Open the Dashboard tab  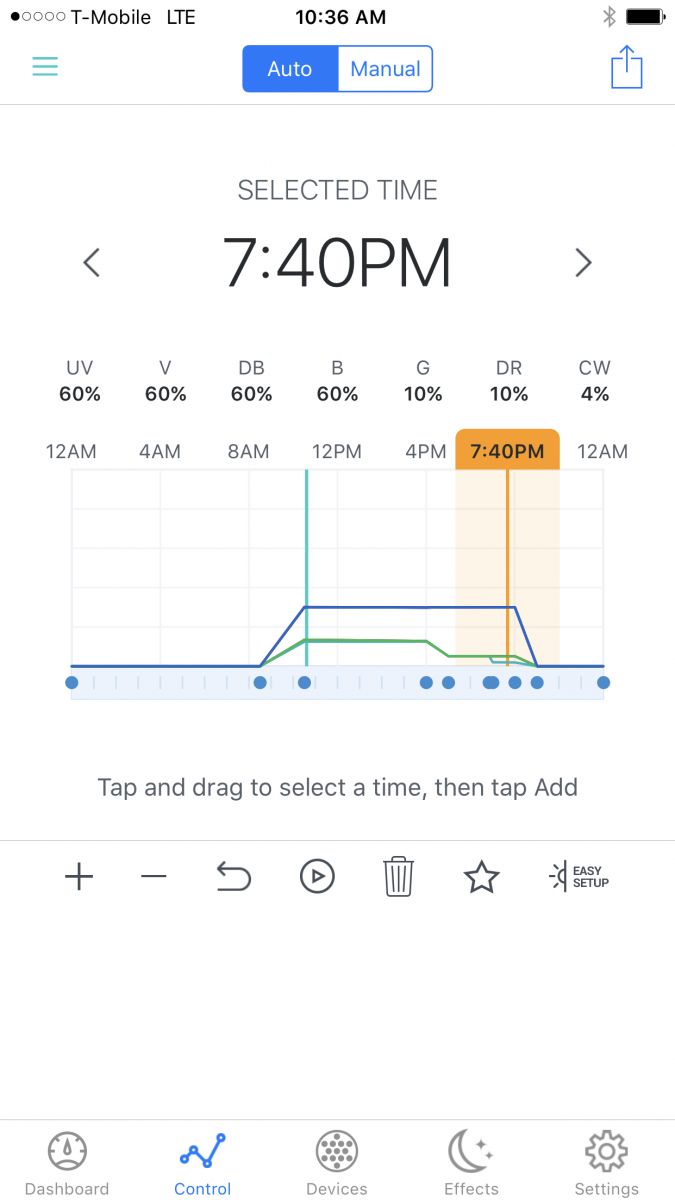click(x=67, y=1164)
